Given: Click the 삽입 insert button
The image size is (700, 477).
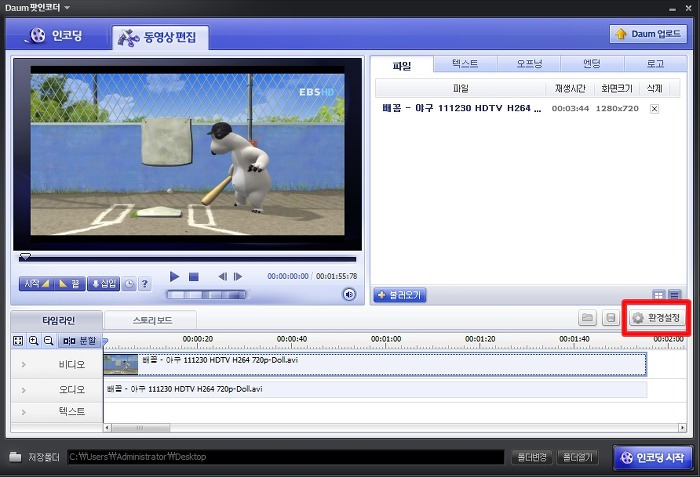Looking at the screenshot, I should (x=103, y=283).
